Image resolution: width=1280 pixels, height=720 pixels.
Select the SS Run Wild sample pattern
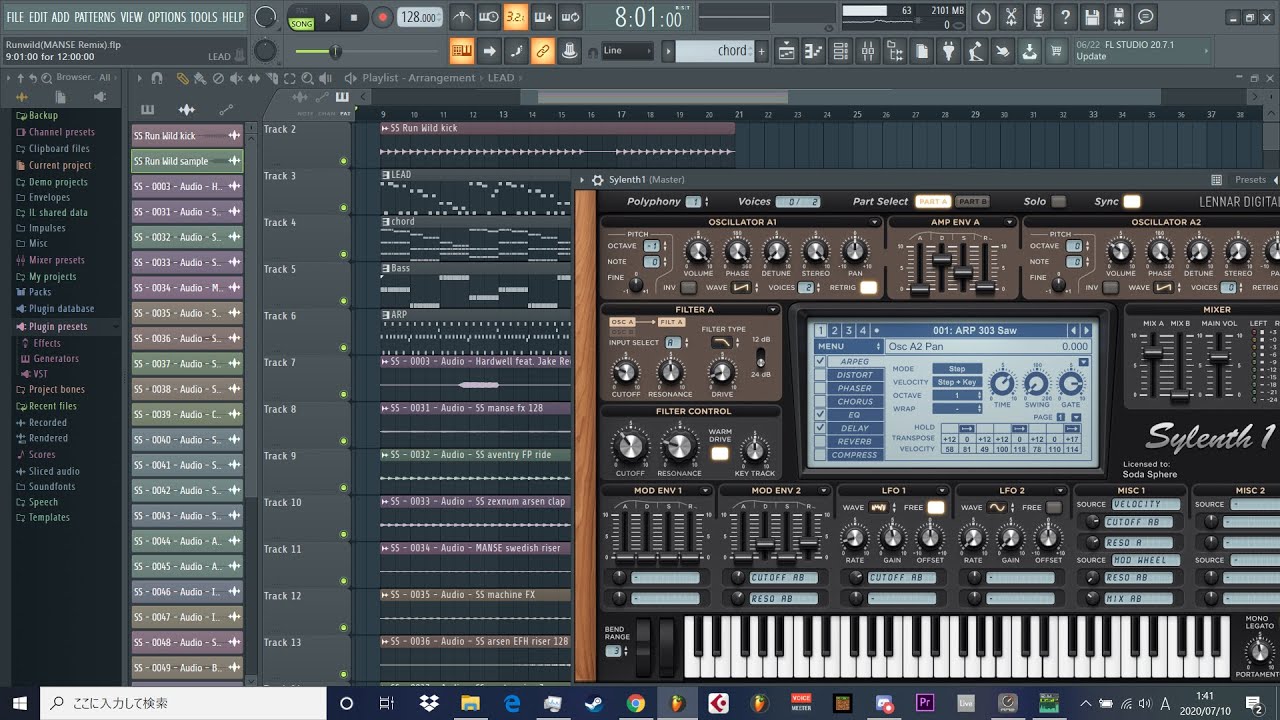pos(187,161)
